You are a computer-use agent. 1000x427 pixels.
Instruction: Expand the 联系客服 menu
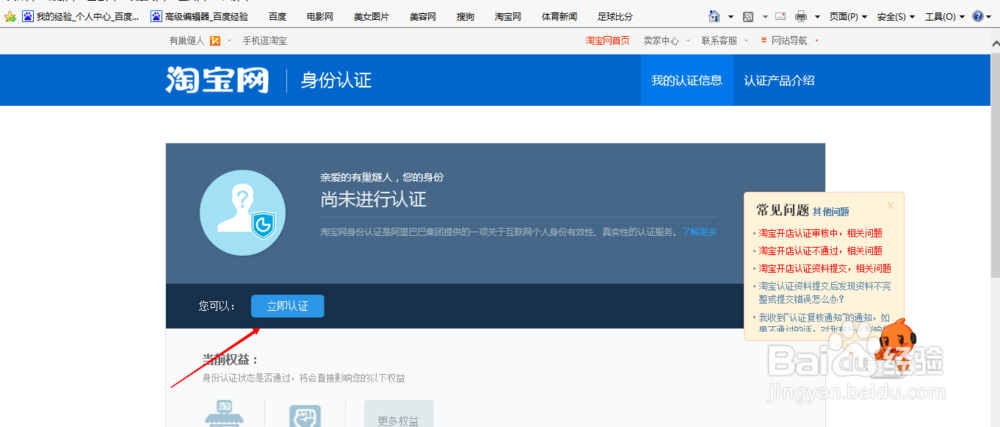(724, 41)
